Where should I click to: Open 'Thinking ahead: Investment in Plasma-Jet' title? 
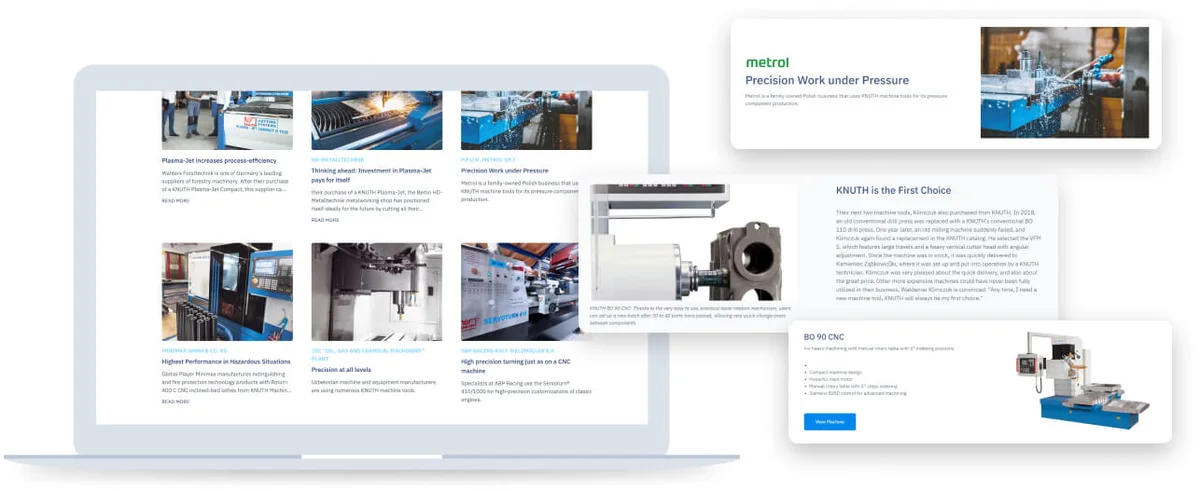[x=371, y=176]
